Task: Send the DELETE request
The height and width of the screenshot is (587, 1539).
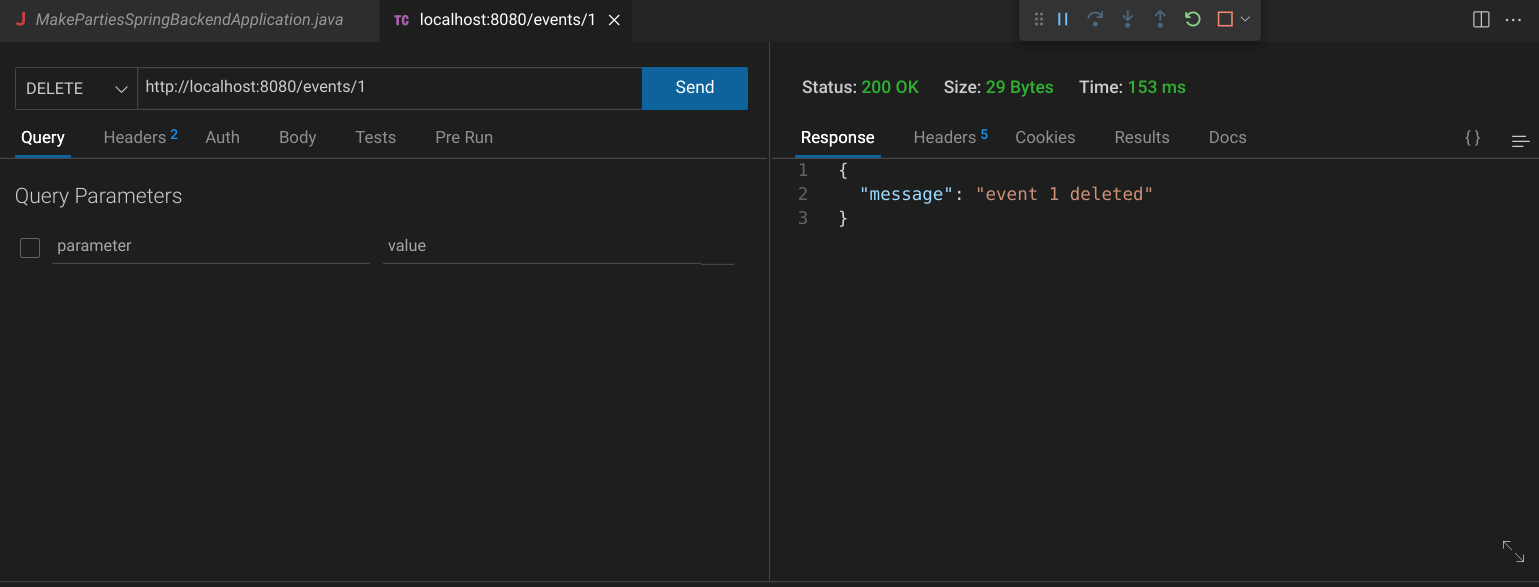Action: pos(694,88)
